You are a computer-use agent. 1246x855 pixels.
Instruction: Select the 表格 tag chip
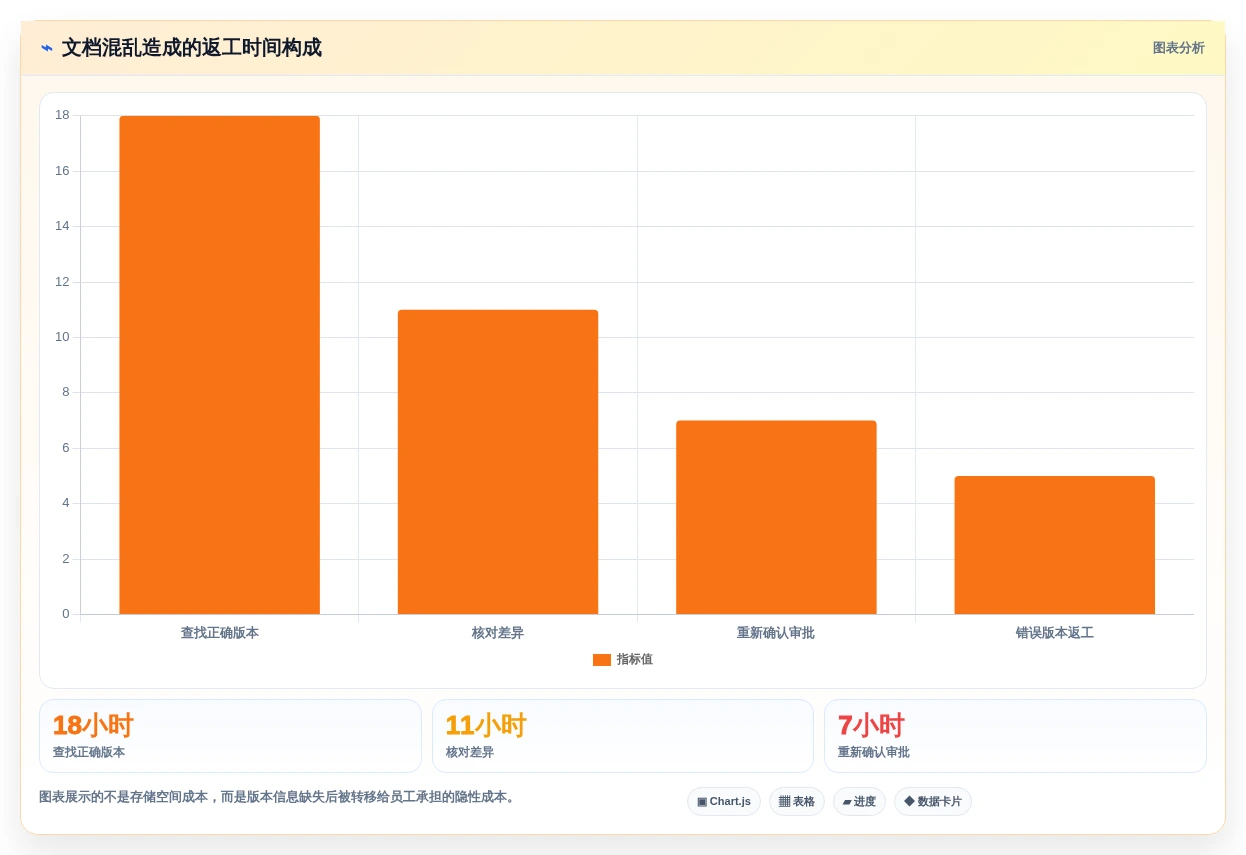(797, 802)
